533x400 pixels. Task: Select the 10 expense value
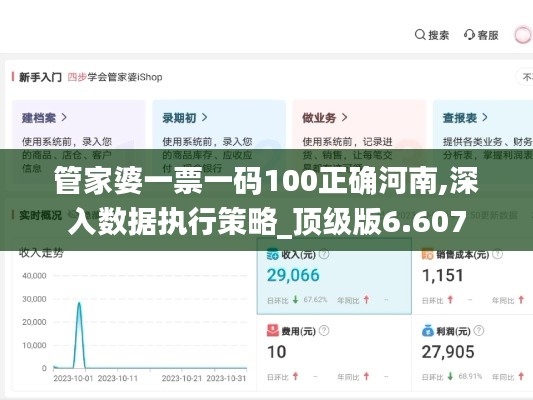[276, 352]
